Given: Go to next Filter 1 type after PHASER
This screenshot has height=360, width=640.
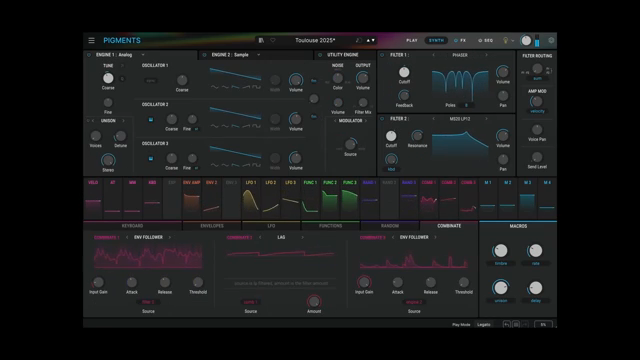Looking at the screenshot, I should [x=487, y=55].
